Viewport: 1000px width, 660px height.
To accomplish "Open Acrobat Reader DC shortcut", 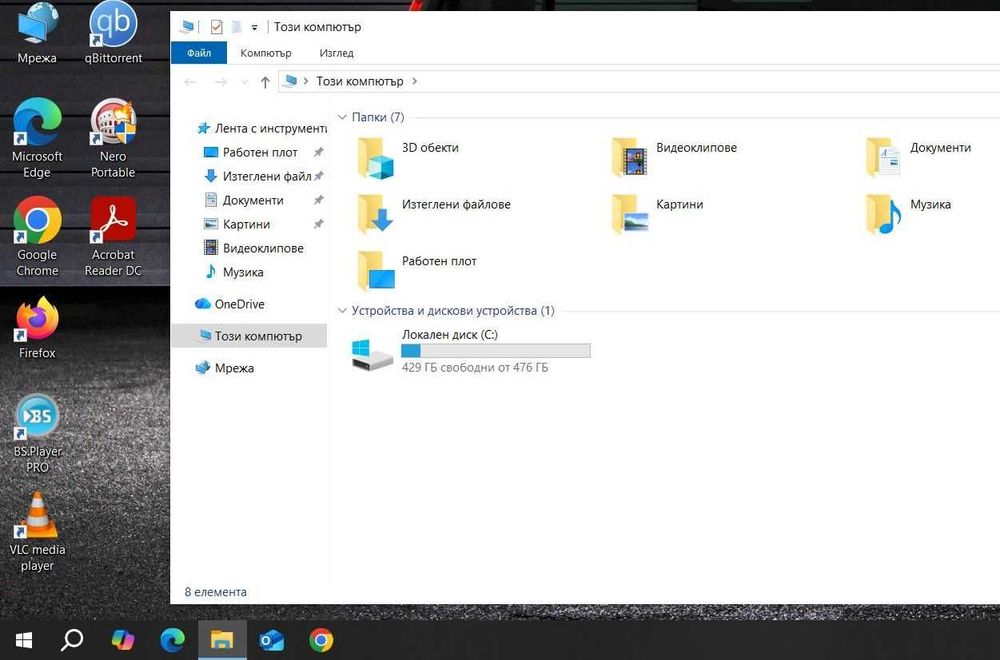I will (113, 236).
